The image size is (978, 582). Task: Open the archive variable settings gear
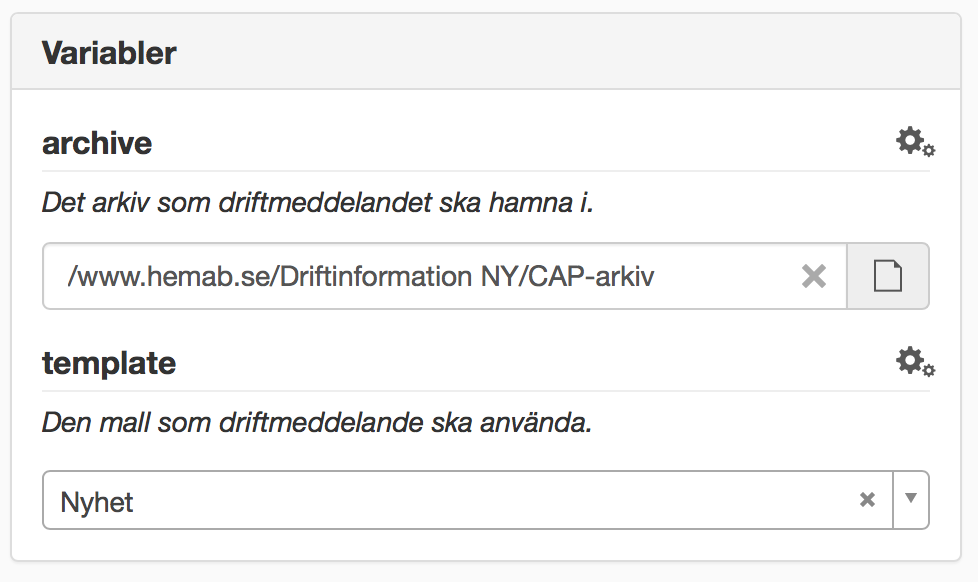(x=914, y=142)
